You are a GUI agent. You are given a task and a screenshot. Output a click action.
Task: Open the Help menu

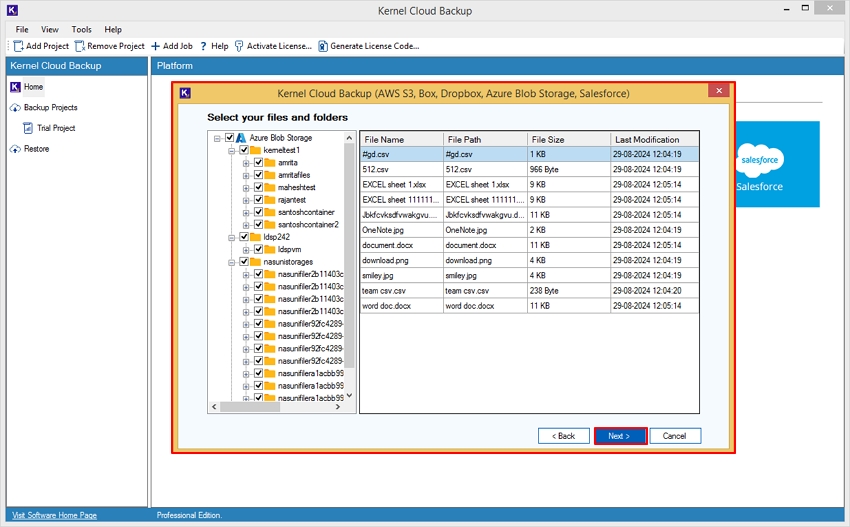tap(113, 29)
